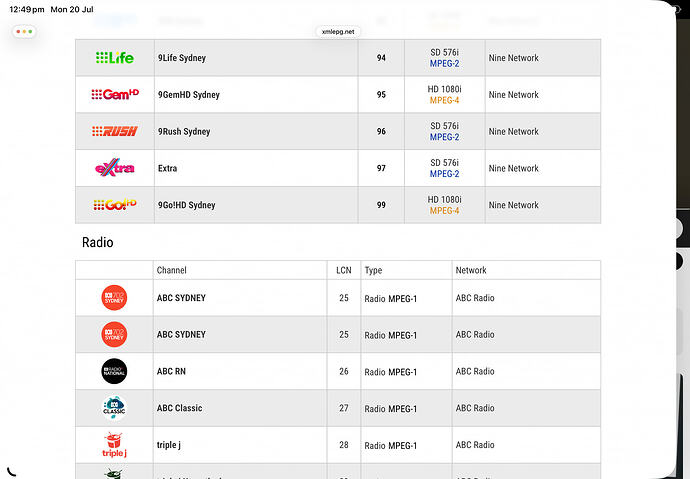Click the Network column header
The height and width of the screenshot is (479, 690).
coord(471,270)
